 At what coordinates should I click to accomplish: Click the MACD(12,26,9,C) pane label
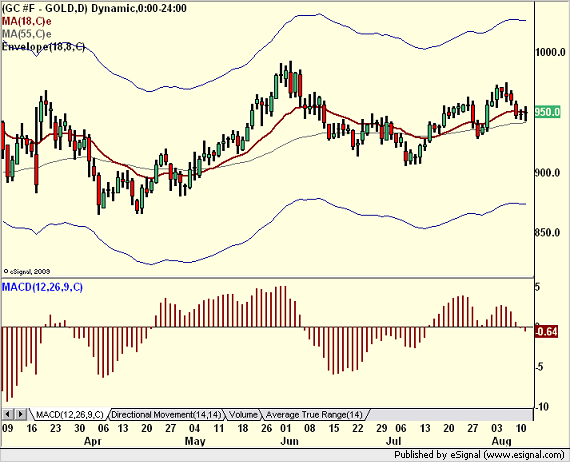click(x=42, y=287)
